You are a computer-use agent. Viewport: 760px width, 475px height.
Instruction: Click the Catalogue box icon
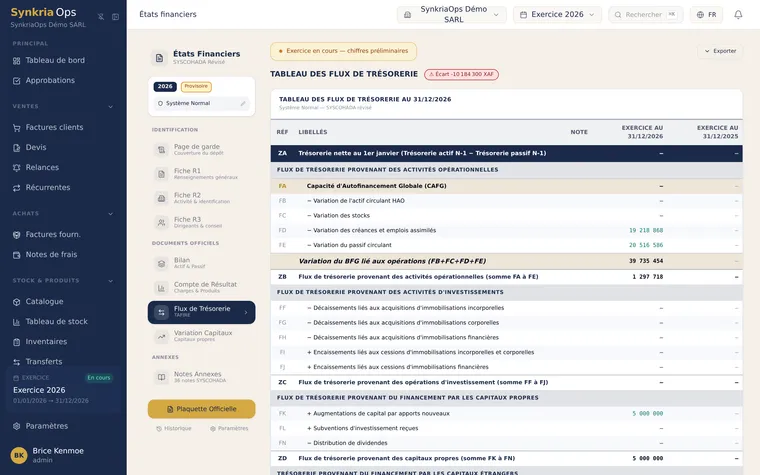tap(16, 301)
